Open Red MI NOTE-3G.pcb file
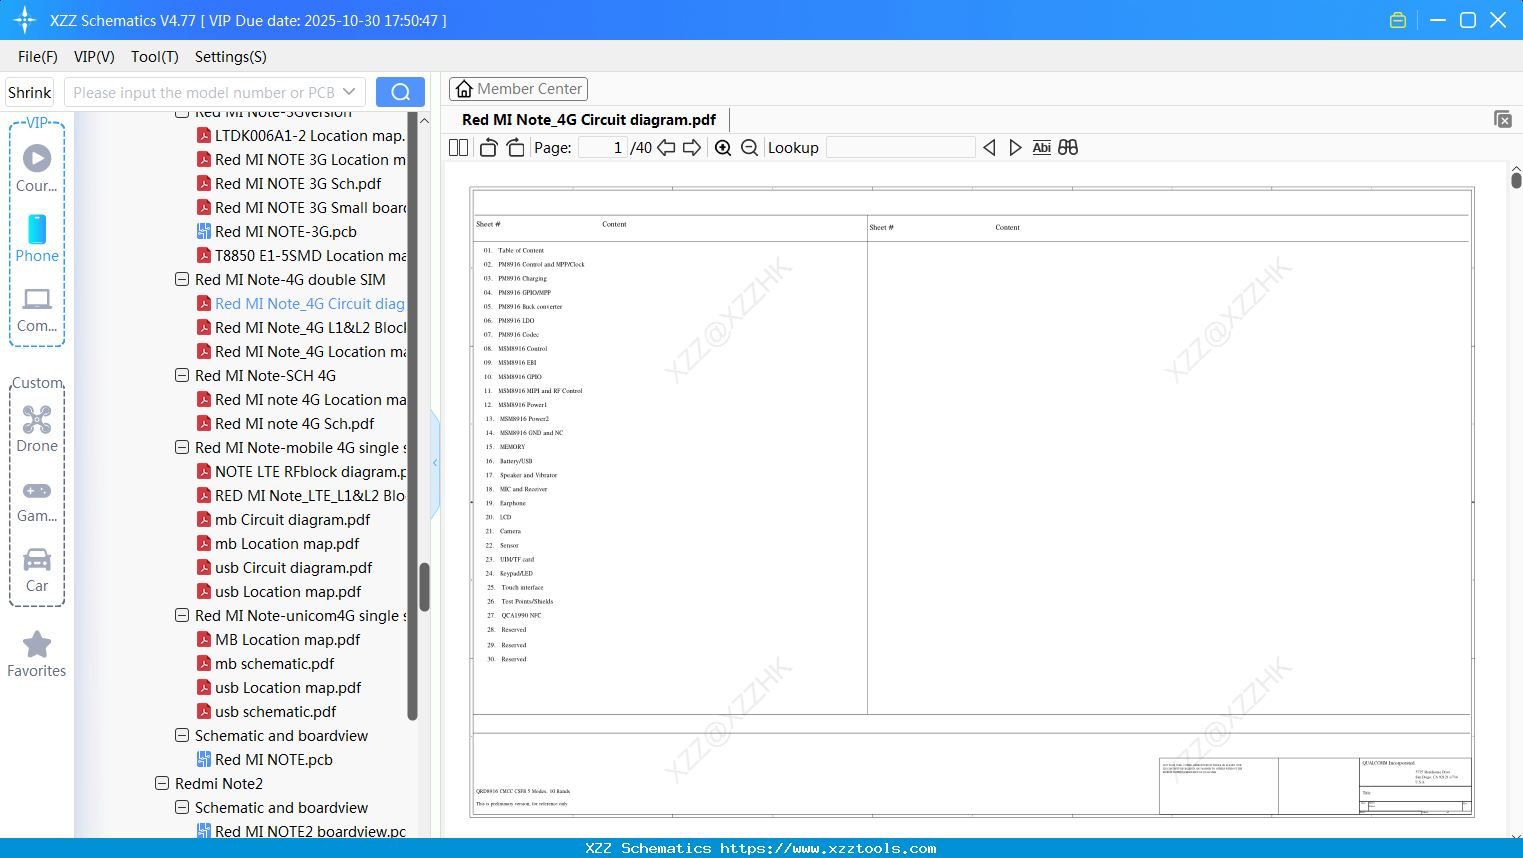The image size is (1523, 858). tap(277, 232)
